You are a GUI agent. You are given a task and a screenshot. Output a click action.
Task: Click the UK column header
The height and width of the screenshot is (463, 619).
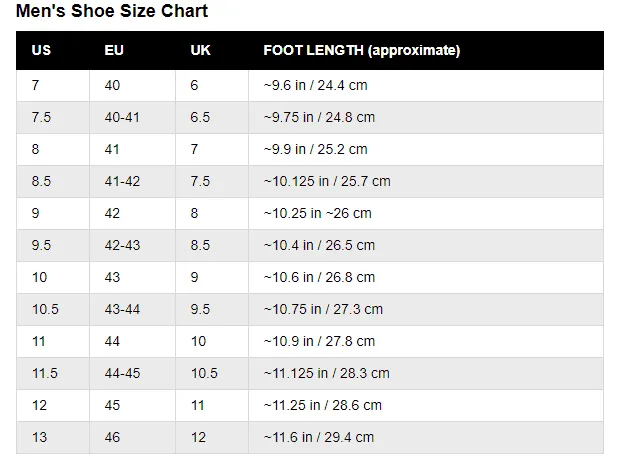[x=200, y=50]
